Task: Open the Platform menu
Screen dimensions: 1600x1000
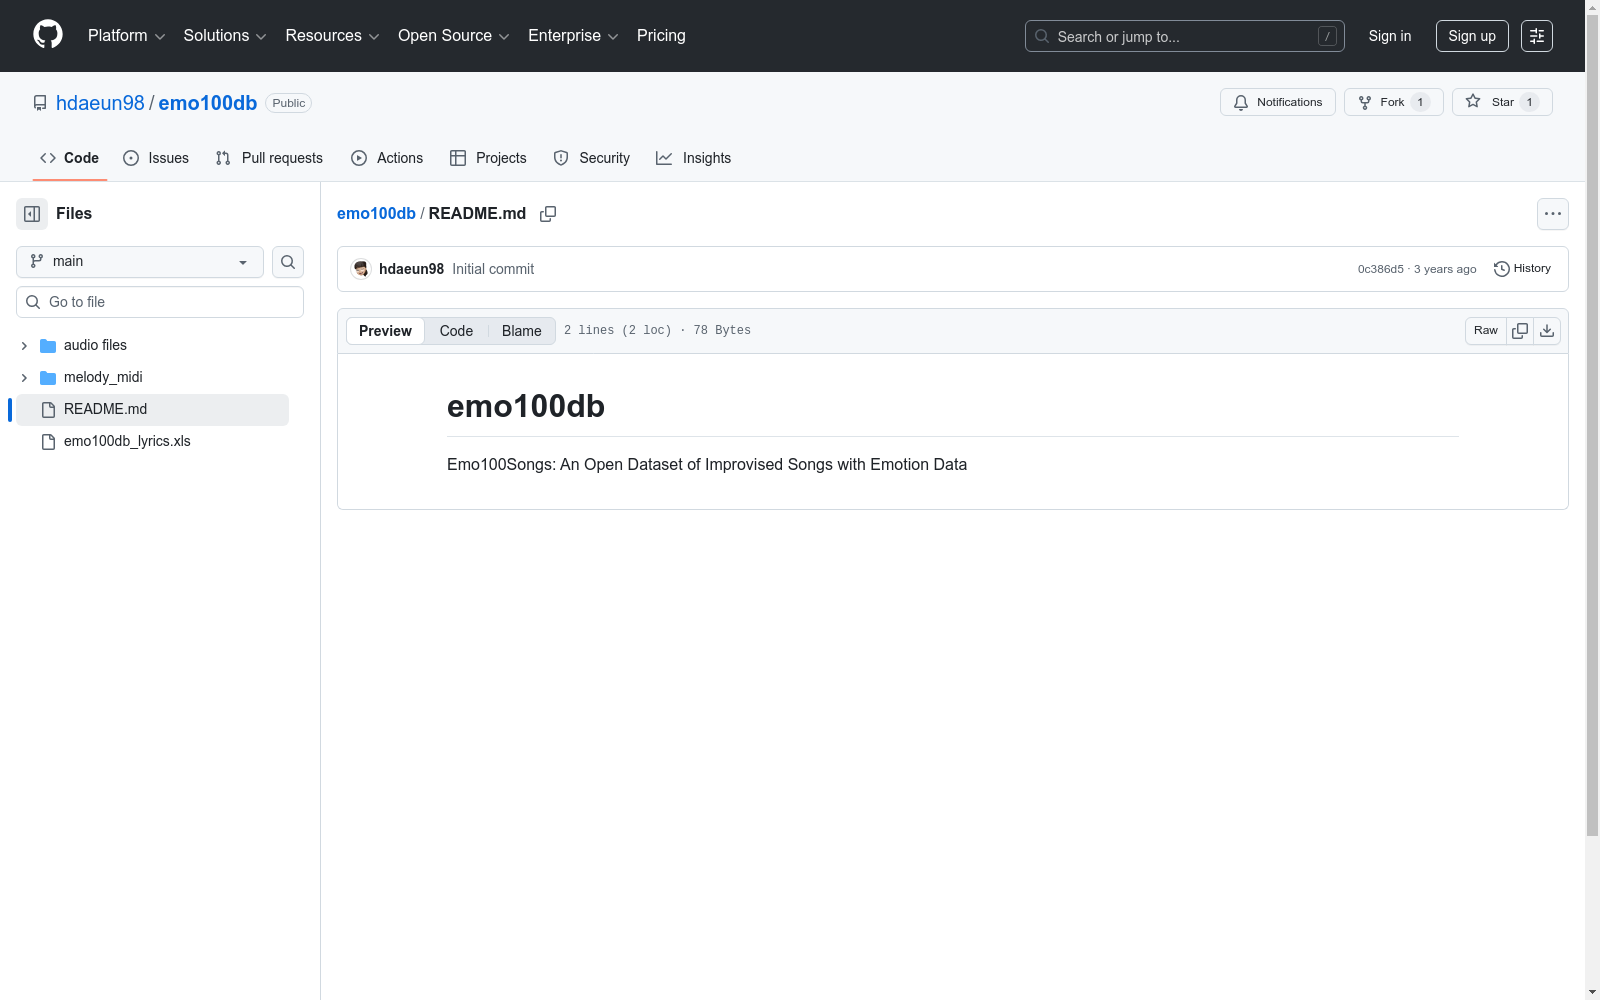Action: point(126,36)
